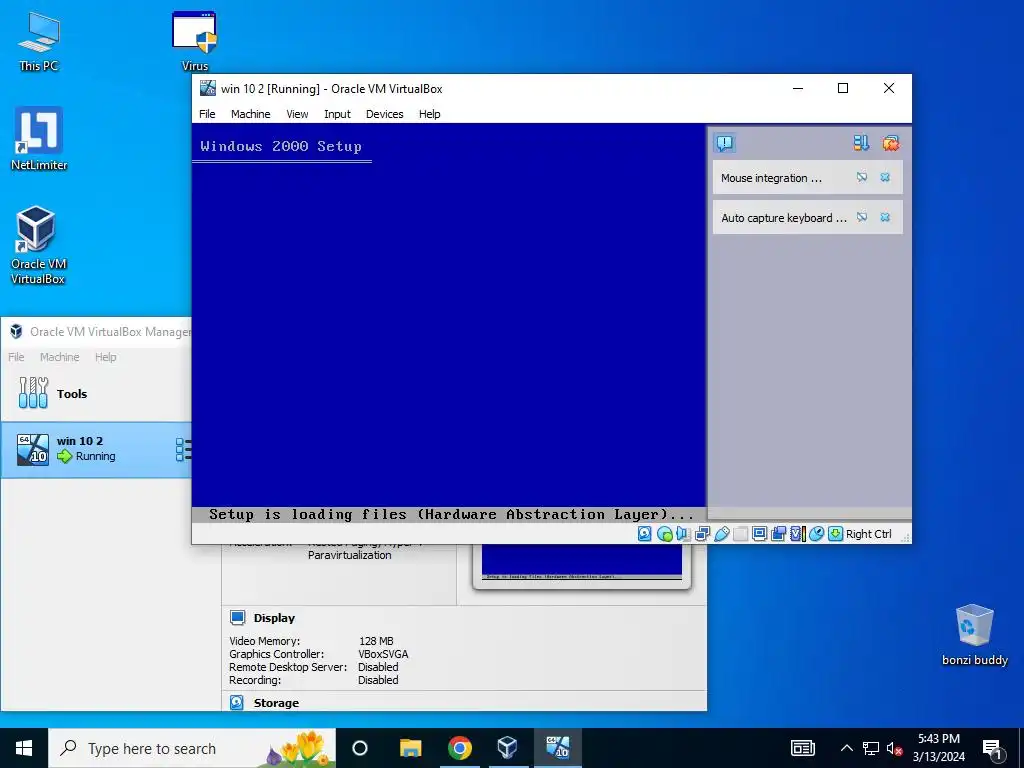Click the mouse integration status icon
Image resolution: width=1024 pixels, height=768 pixels.
point(816,534)
